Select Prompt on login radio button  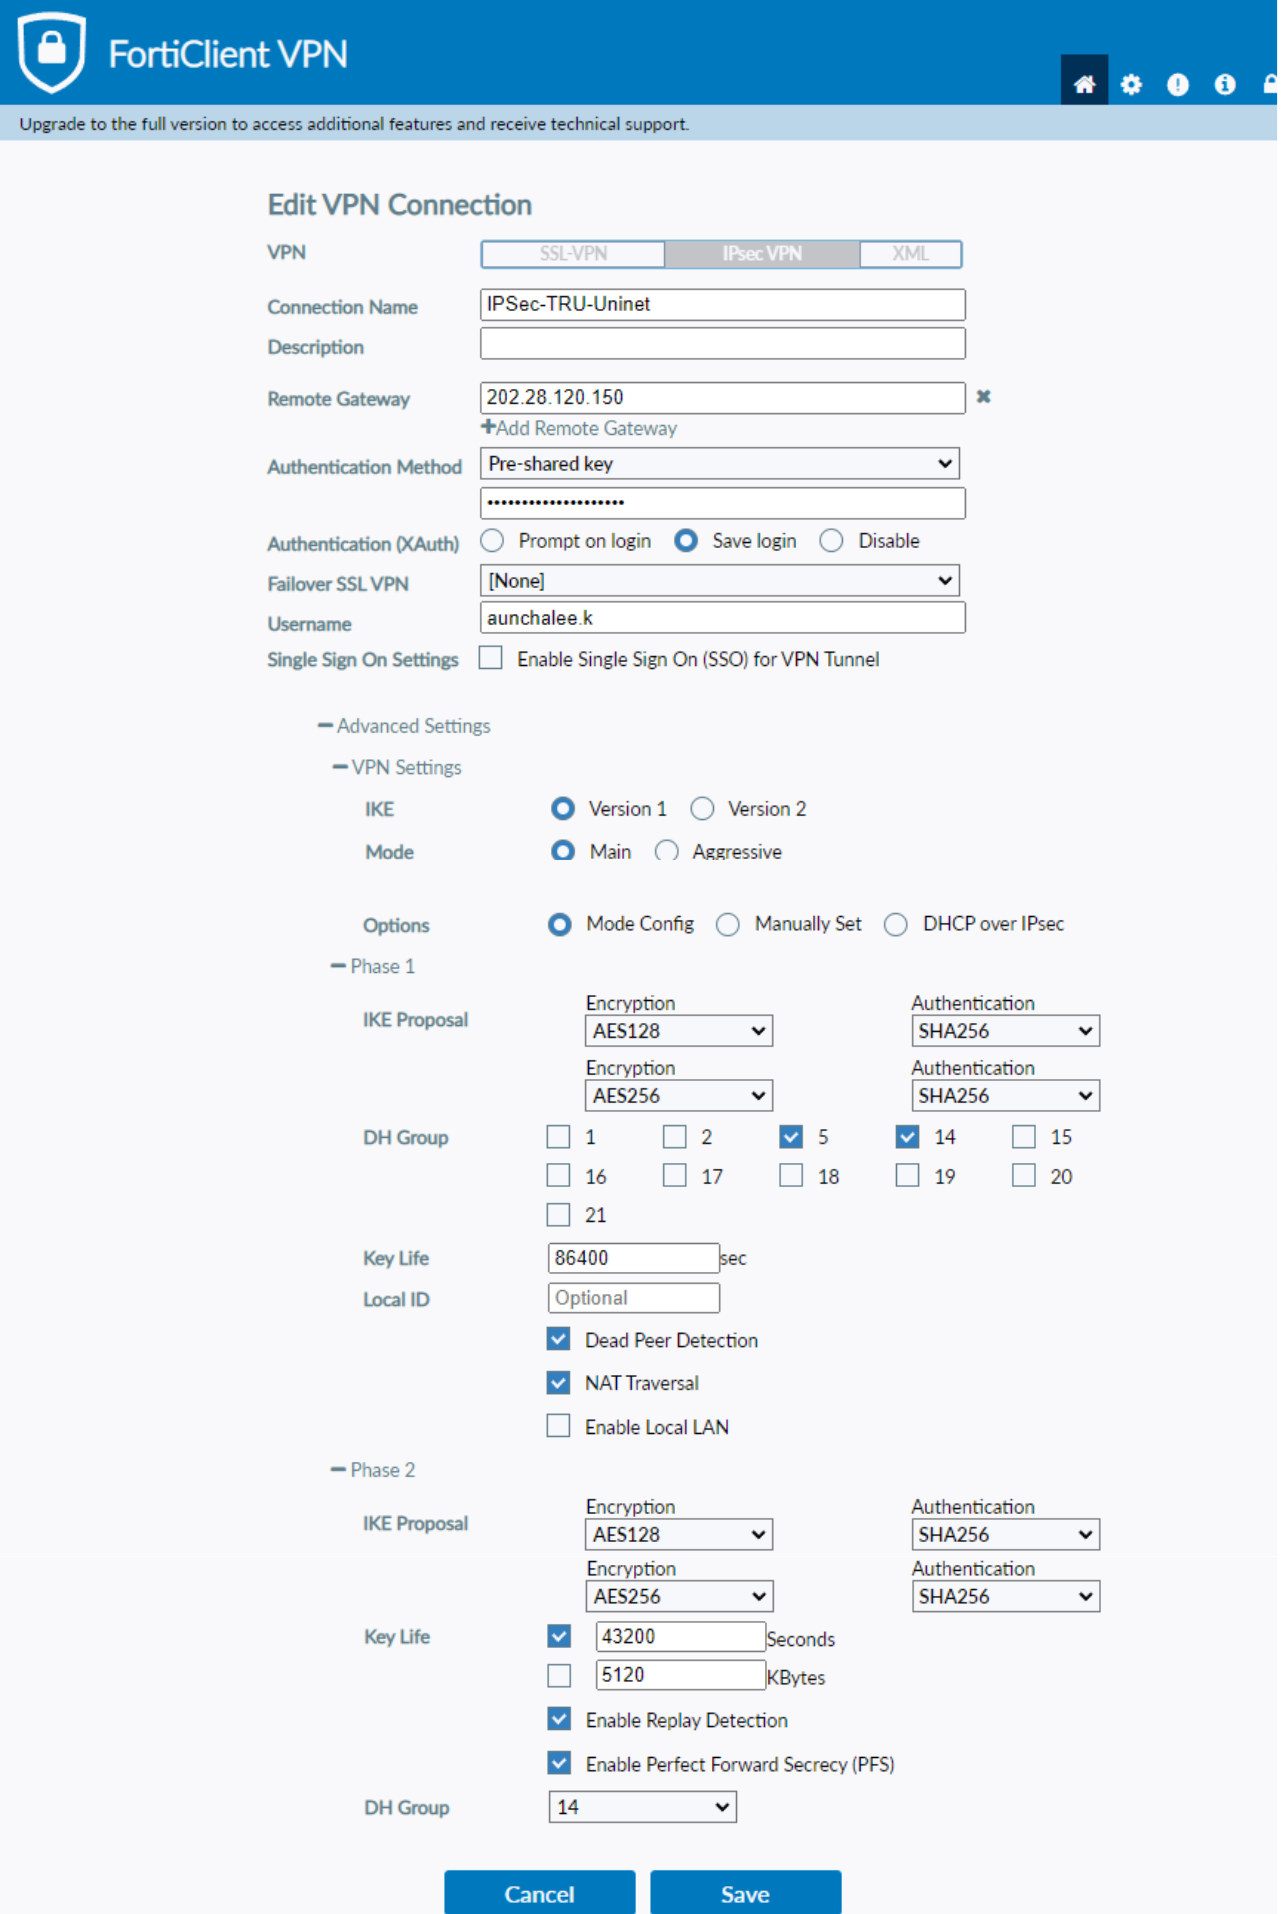pos(492,541)
